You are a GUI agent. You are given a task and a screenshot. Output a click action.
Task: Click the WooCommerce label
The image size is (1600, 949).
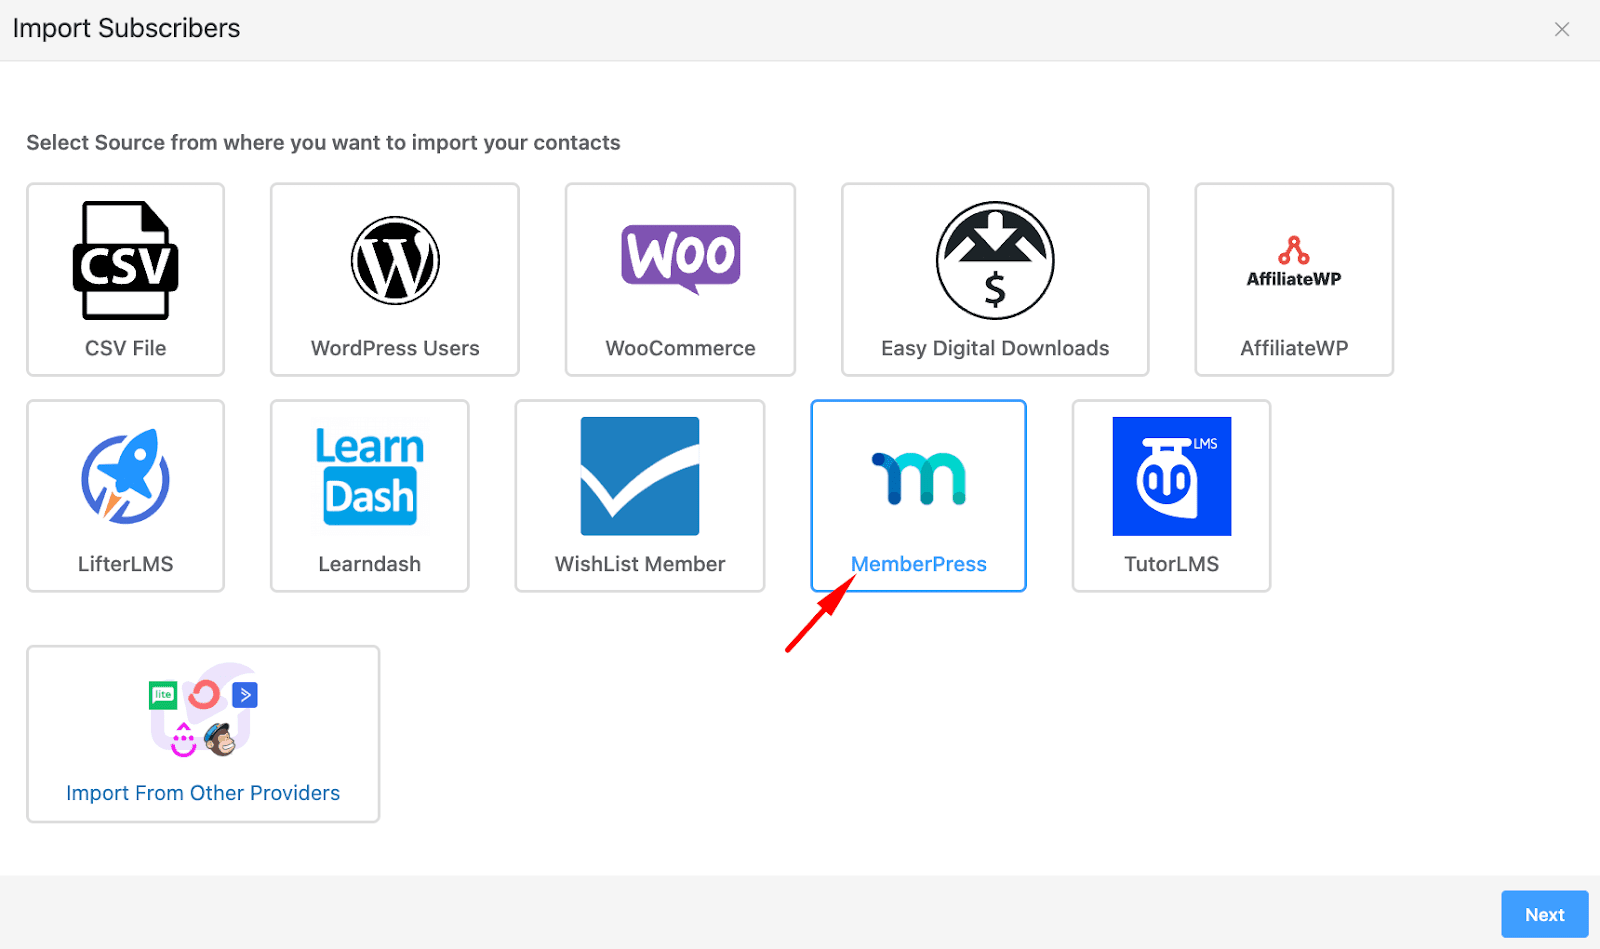coord(681,348)
